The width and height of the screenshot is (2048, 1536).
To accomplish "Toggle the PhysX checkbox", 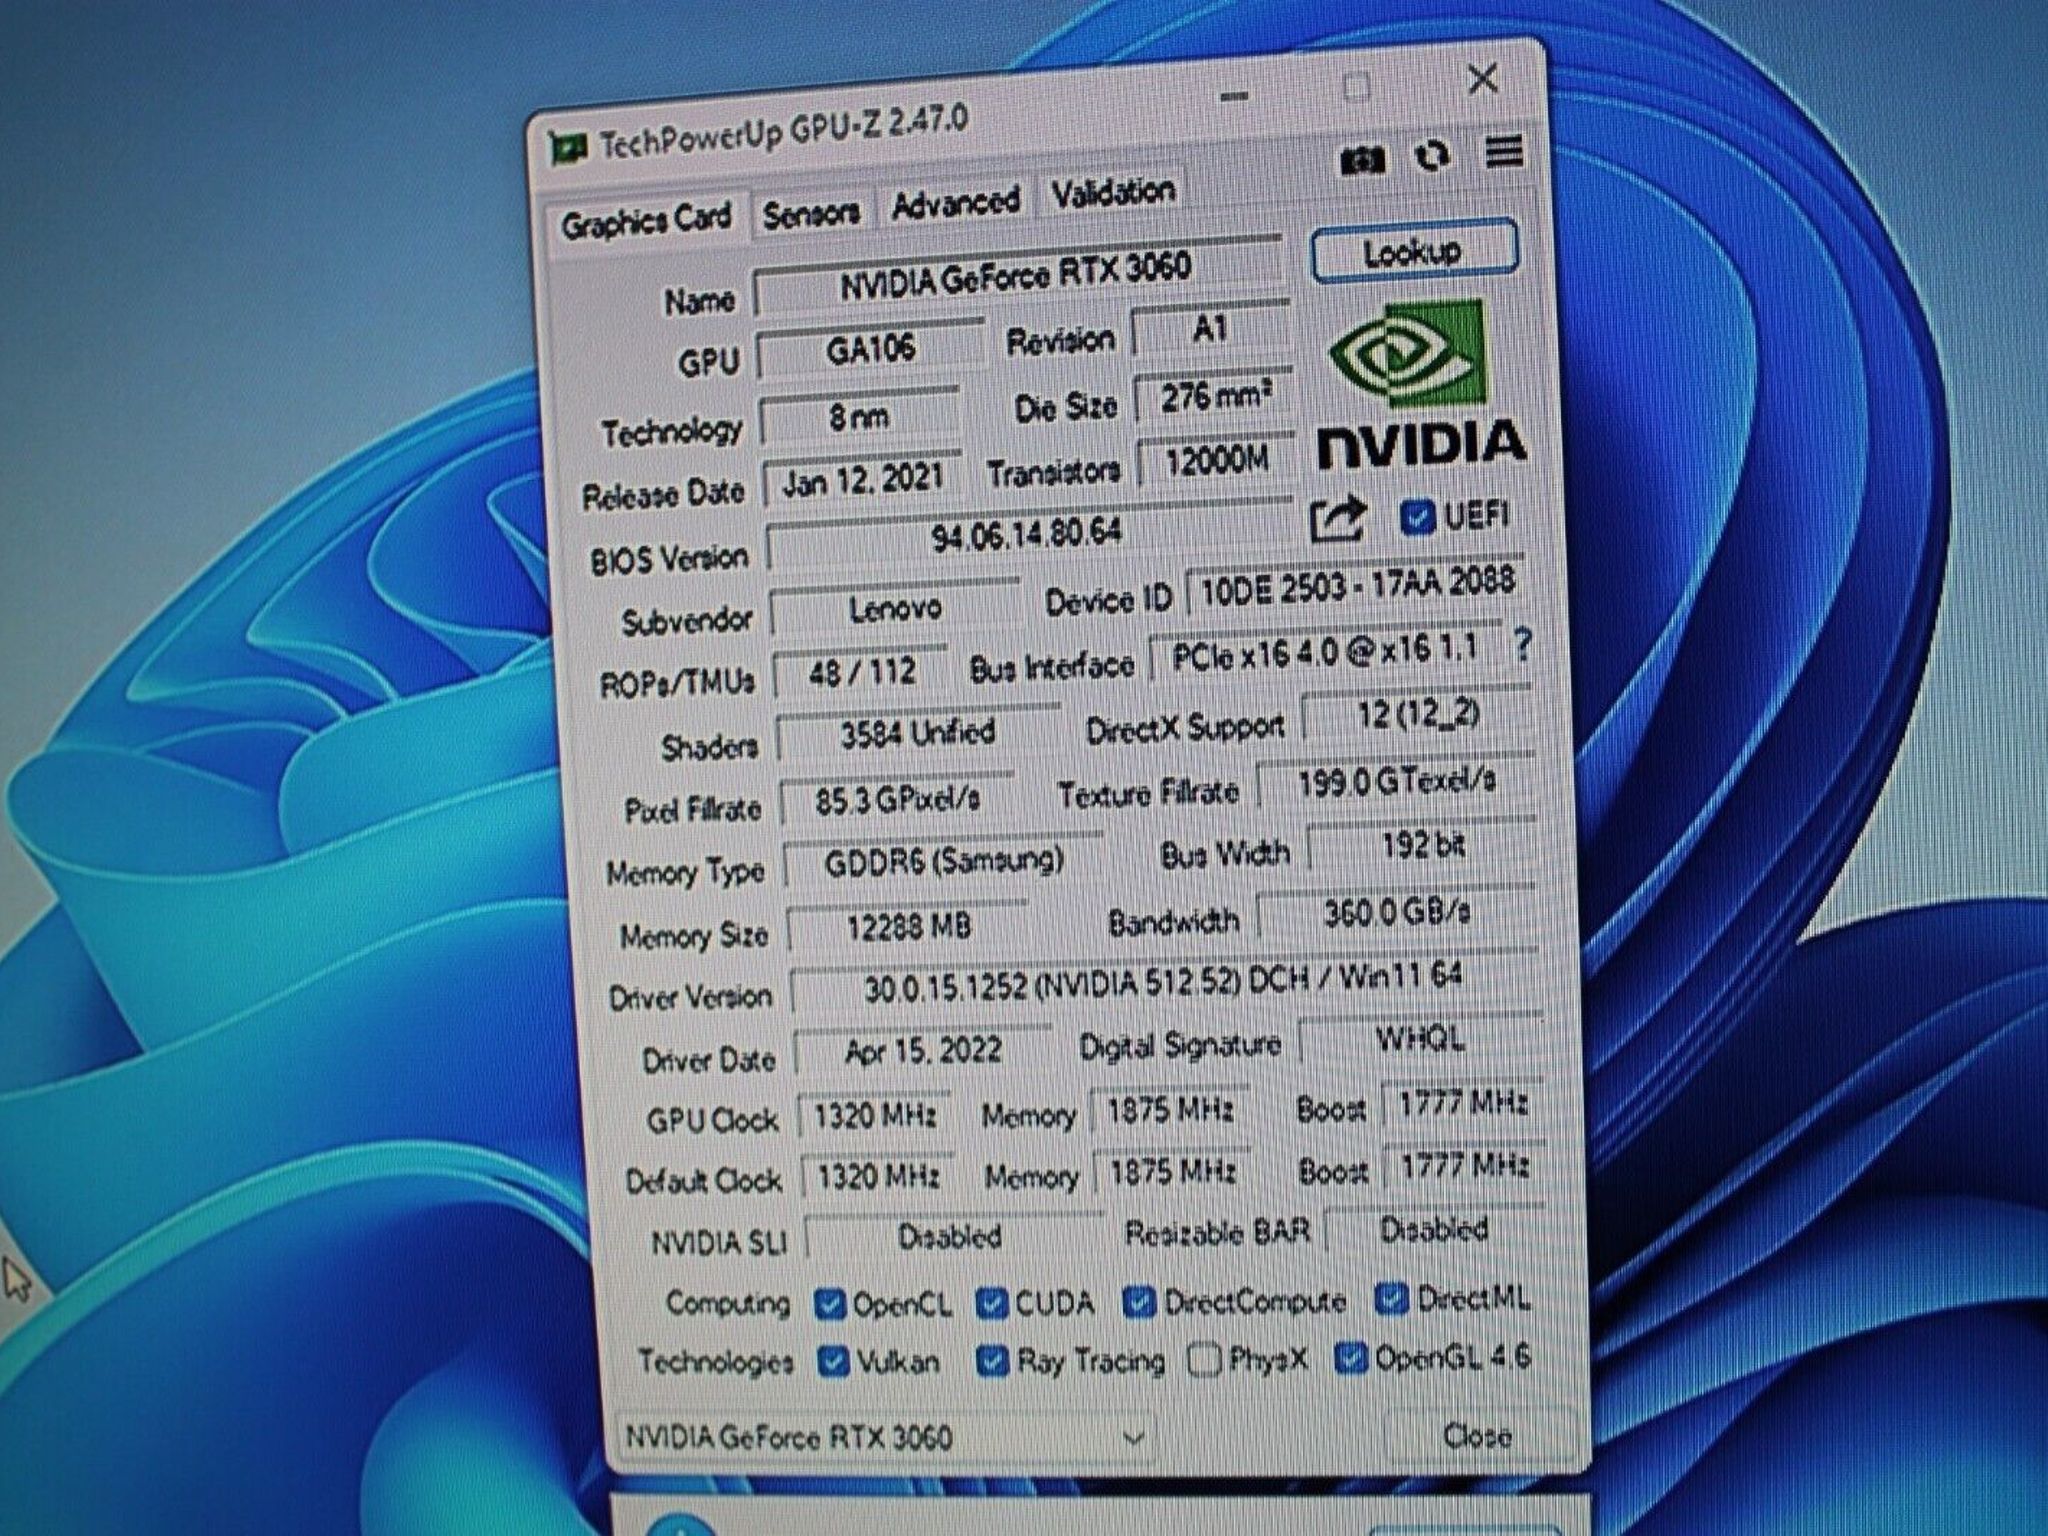I will coord(1204,1359).
